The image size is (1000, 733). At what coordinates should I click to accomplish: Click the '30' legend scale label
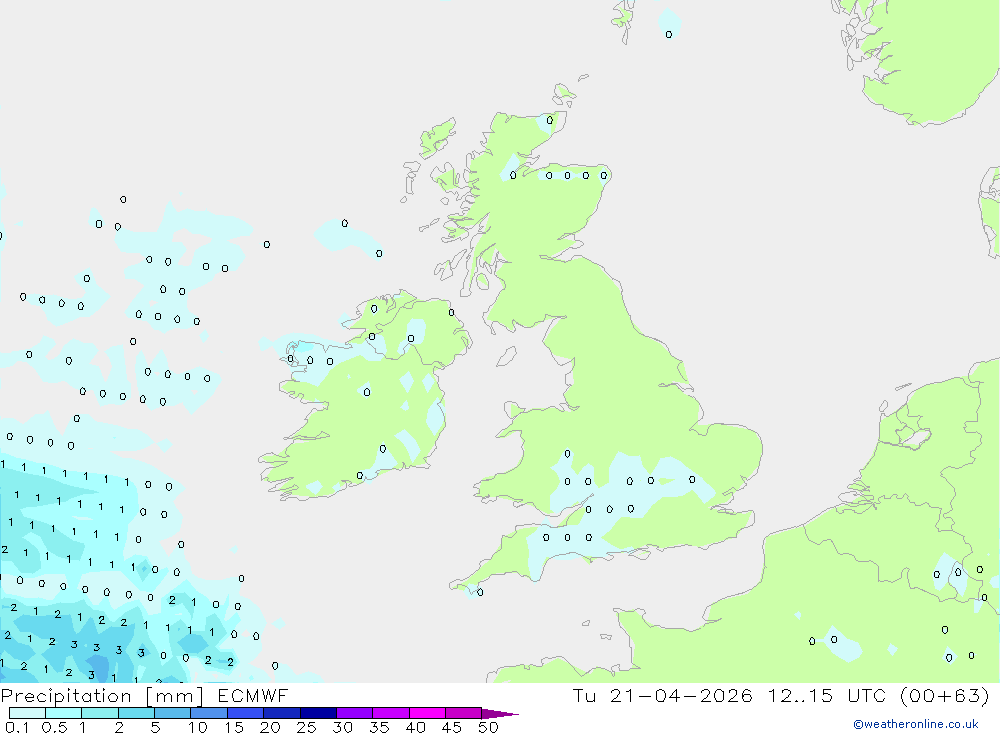click(x=343, y=727)
